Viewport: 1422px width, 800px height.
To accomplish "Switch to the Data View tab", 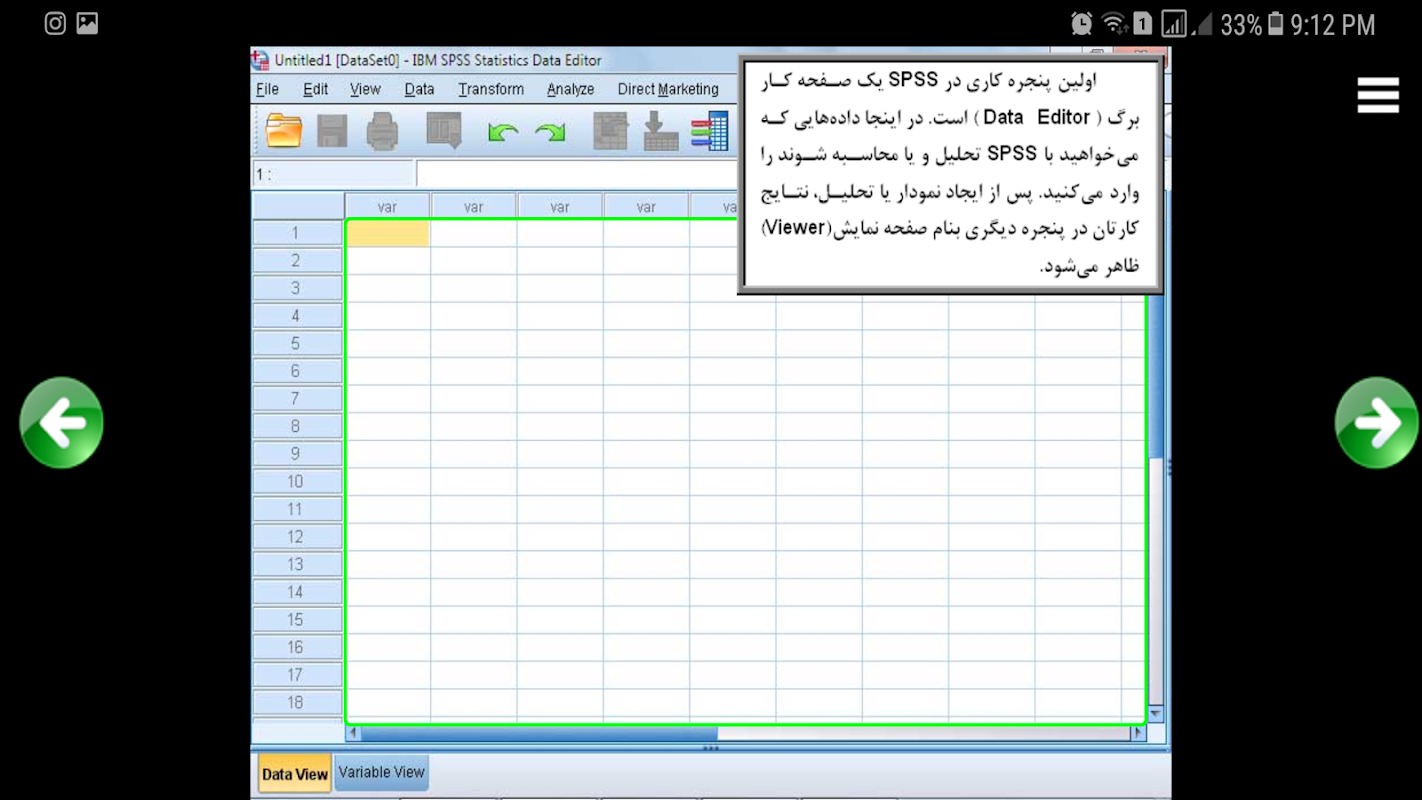I will click(295, 774).
